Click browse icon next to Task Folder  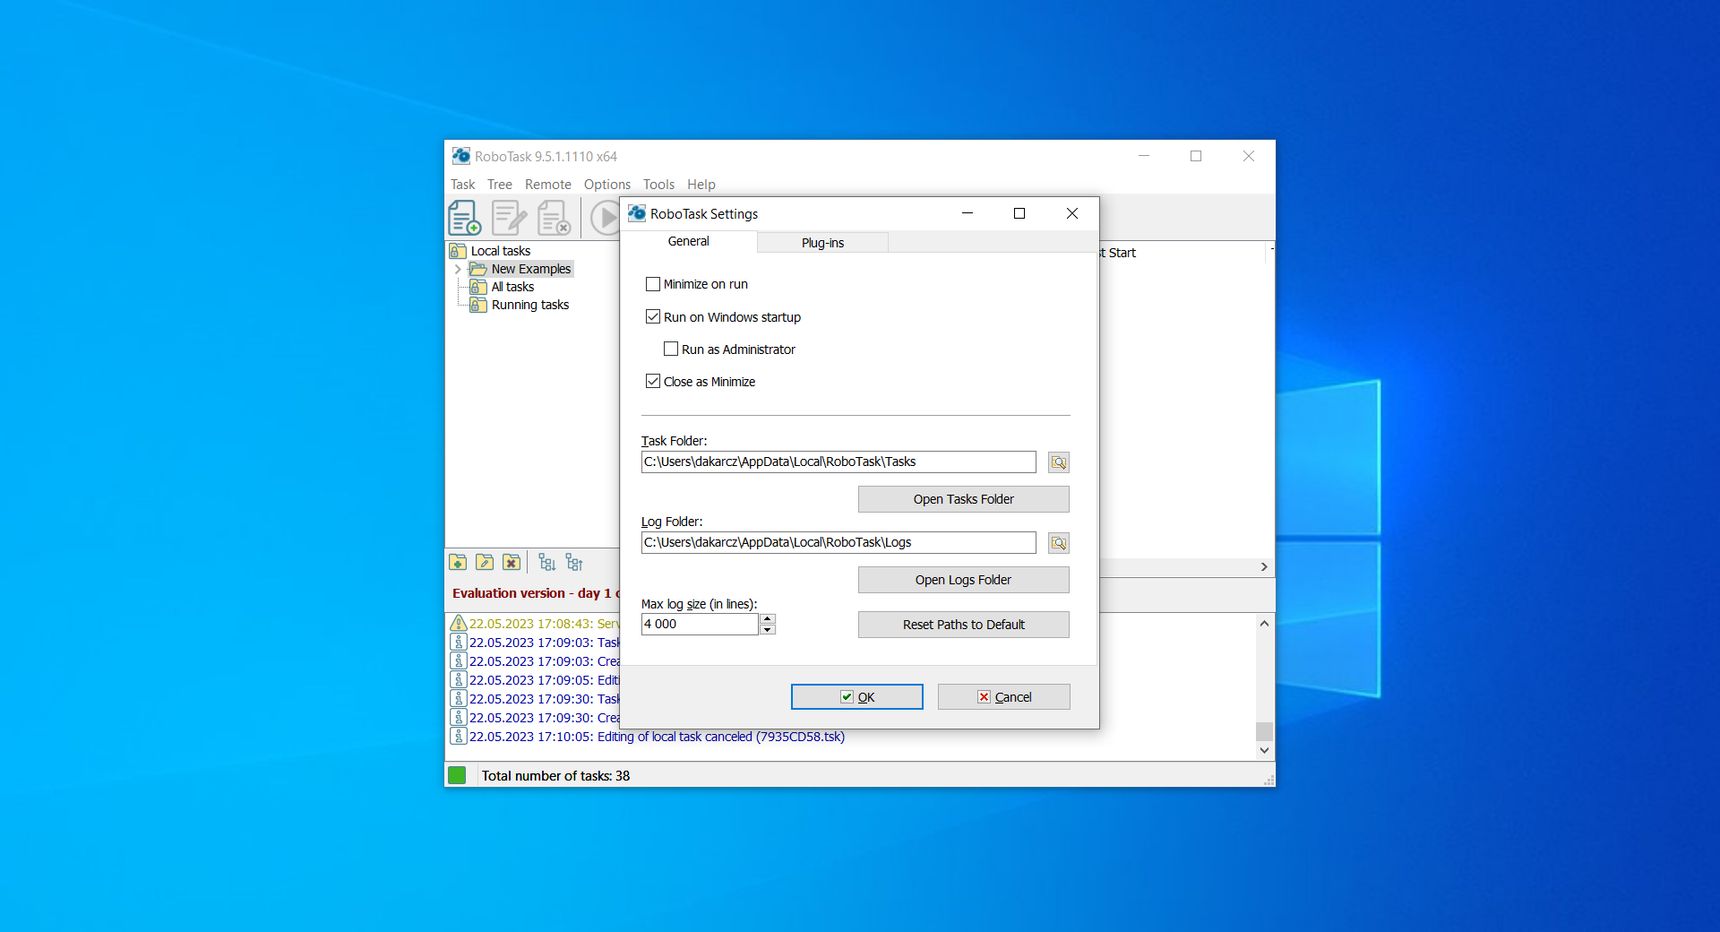pyautogui.click(x=1058, y=462)
